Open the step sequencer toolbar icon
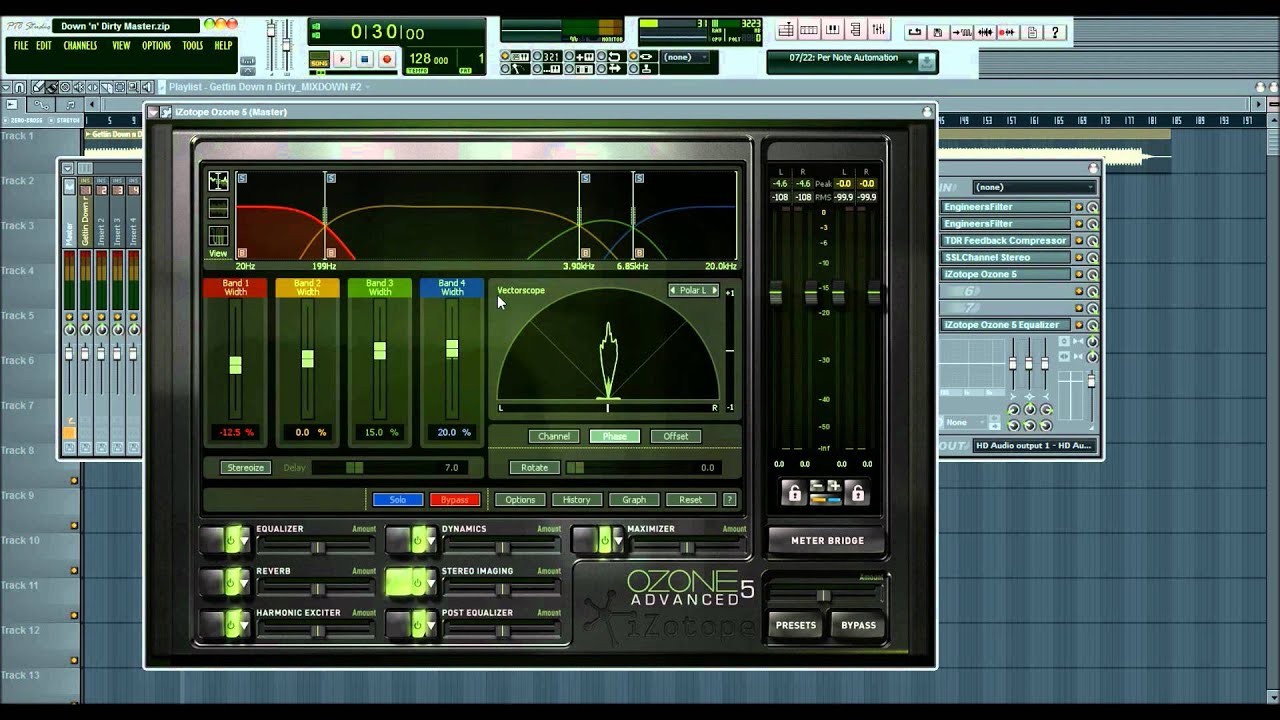This screenshot has height=720, width=1280. pyautogui.click(x=810, y=31)
